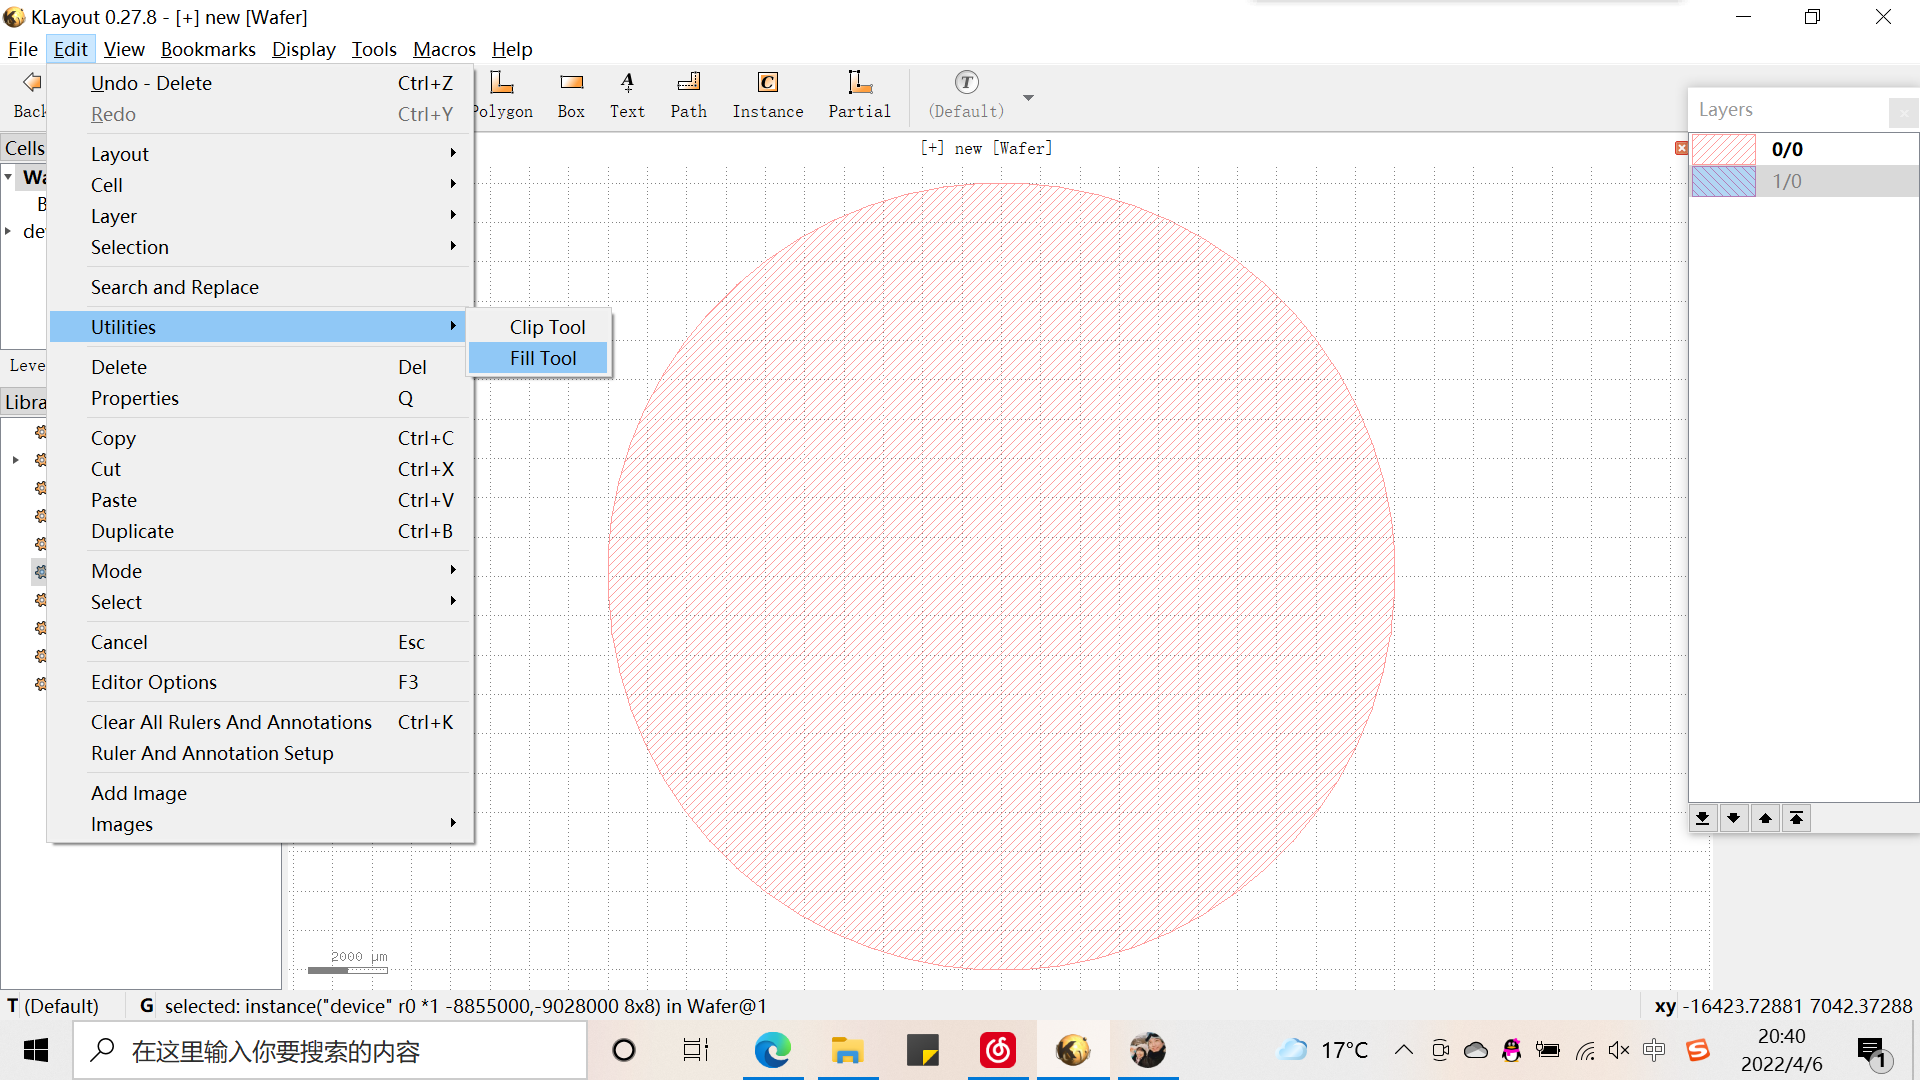Click the hatched color swatch of layer 1/0

tap(1724, 181)
